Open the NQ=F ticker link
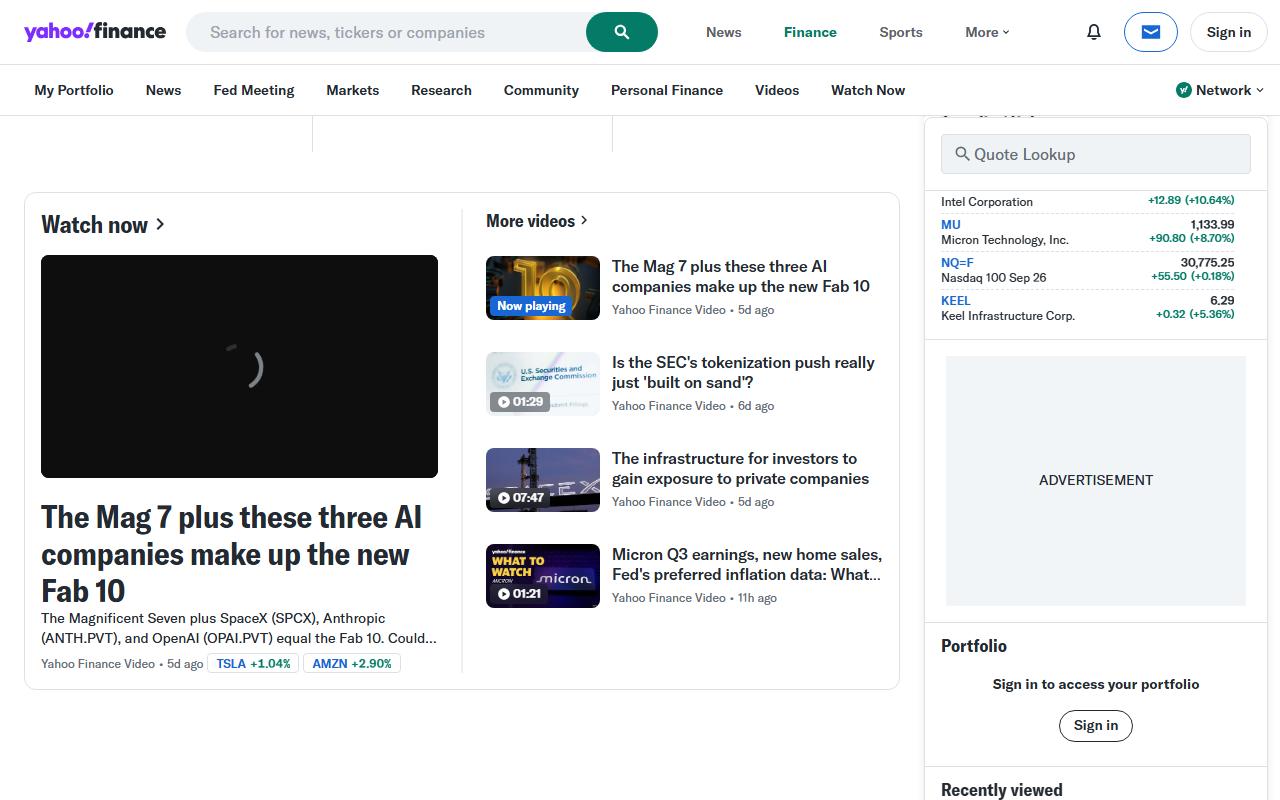This screenshot has width=1280, height=800. [957, 263]
